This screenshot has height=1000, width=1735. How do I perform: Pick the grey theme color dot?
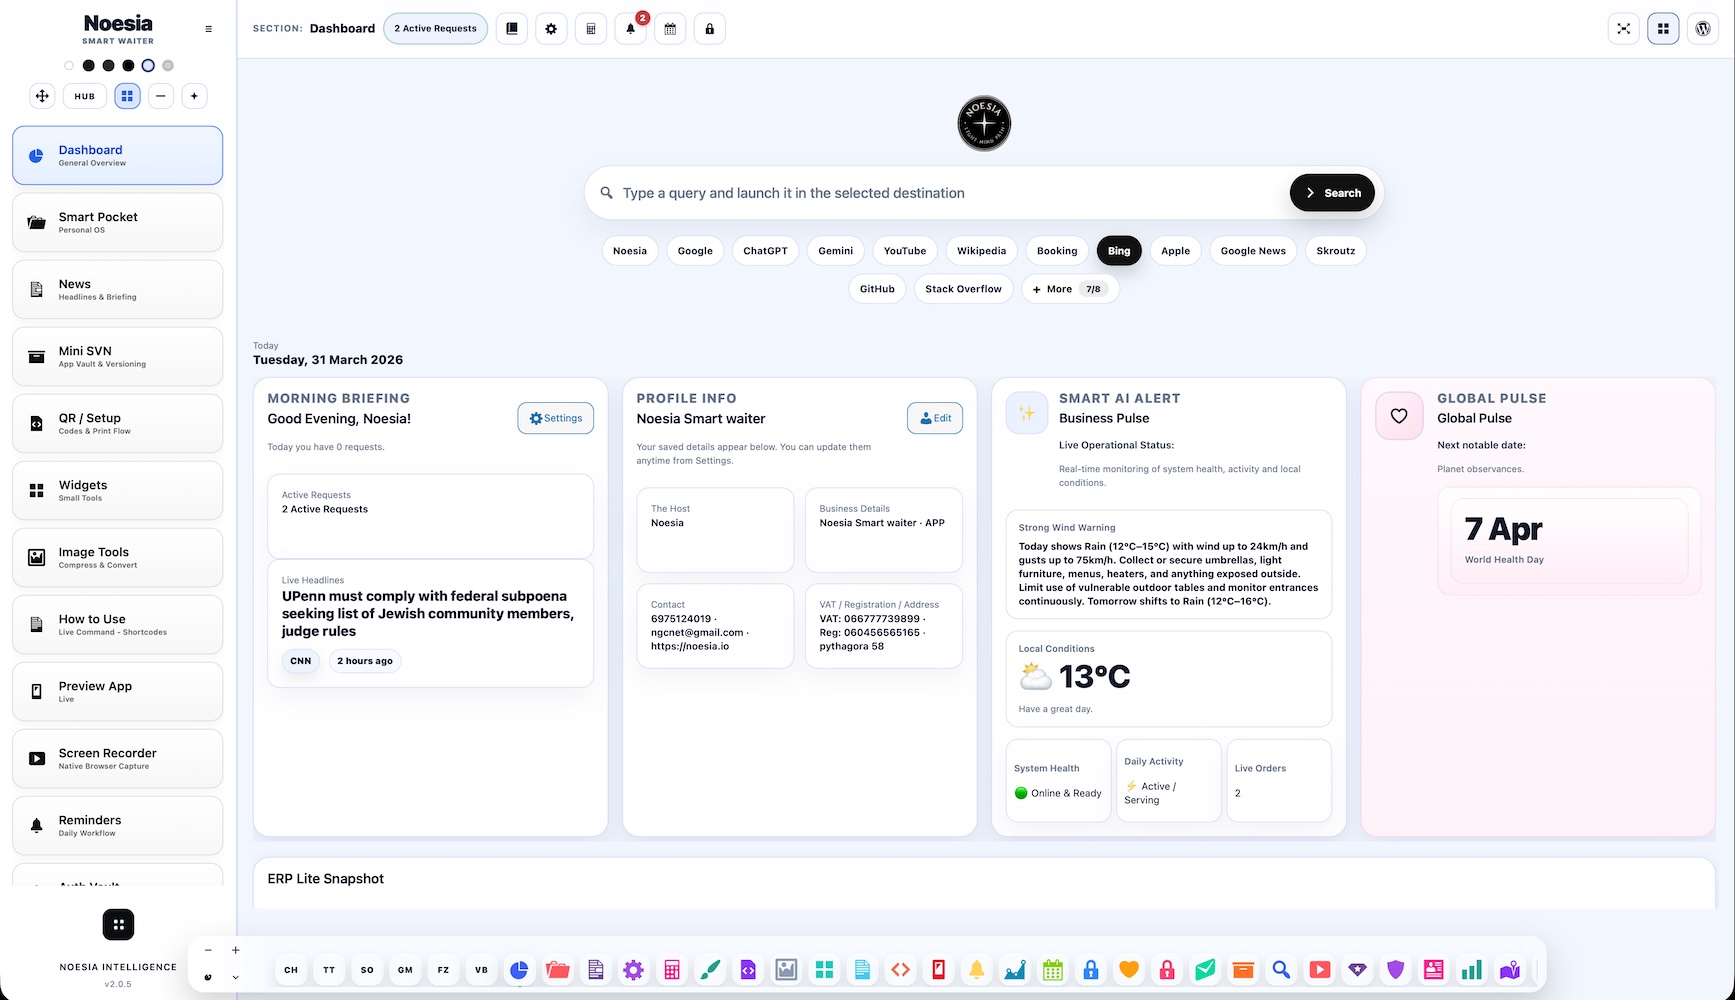pos(168,66)
